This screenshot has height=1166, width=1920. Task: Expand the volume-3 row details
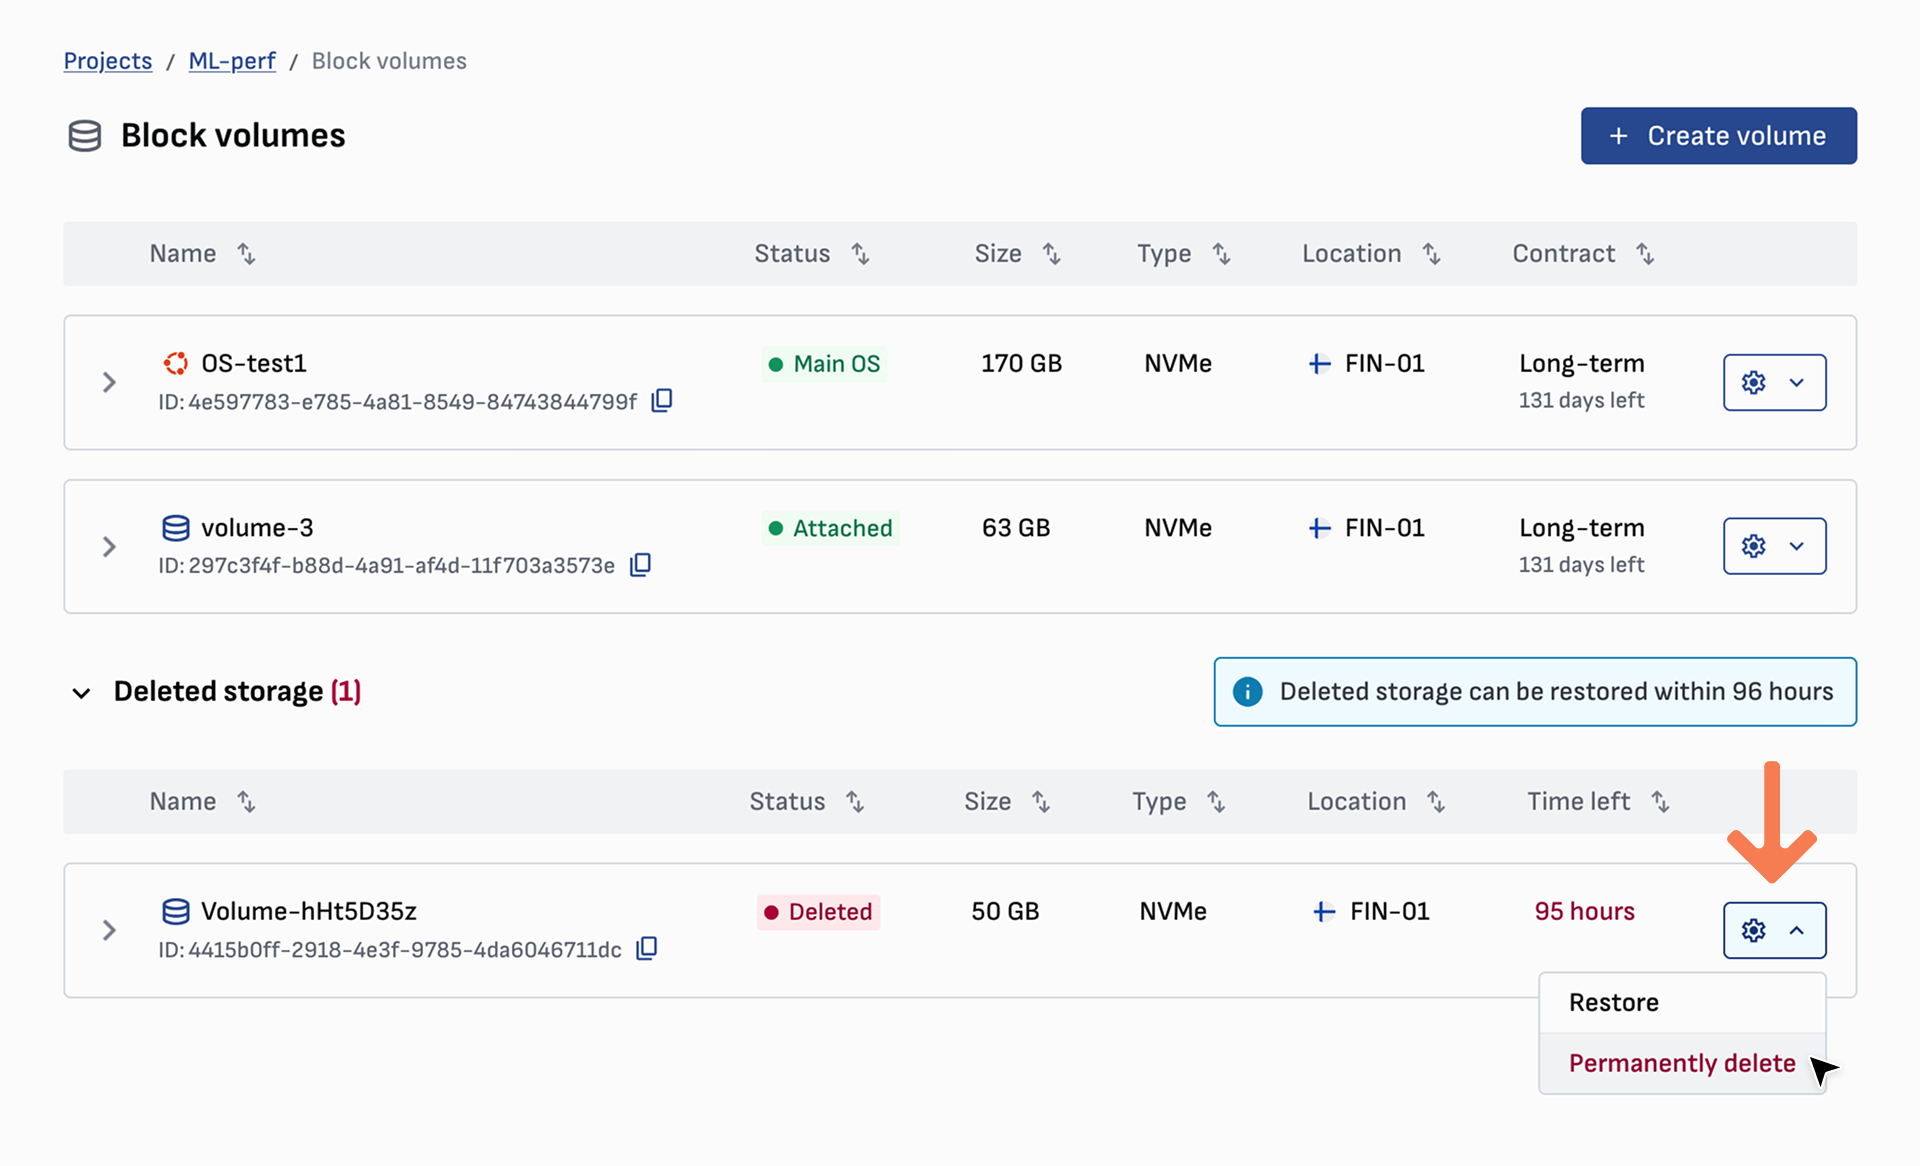coord(109,546)
